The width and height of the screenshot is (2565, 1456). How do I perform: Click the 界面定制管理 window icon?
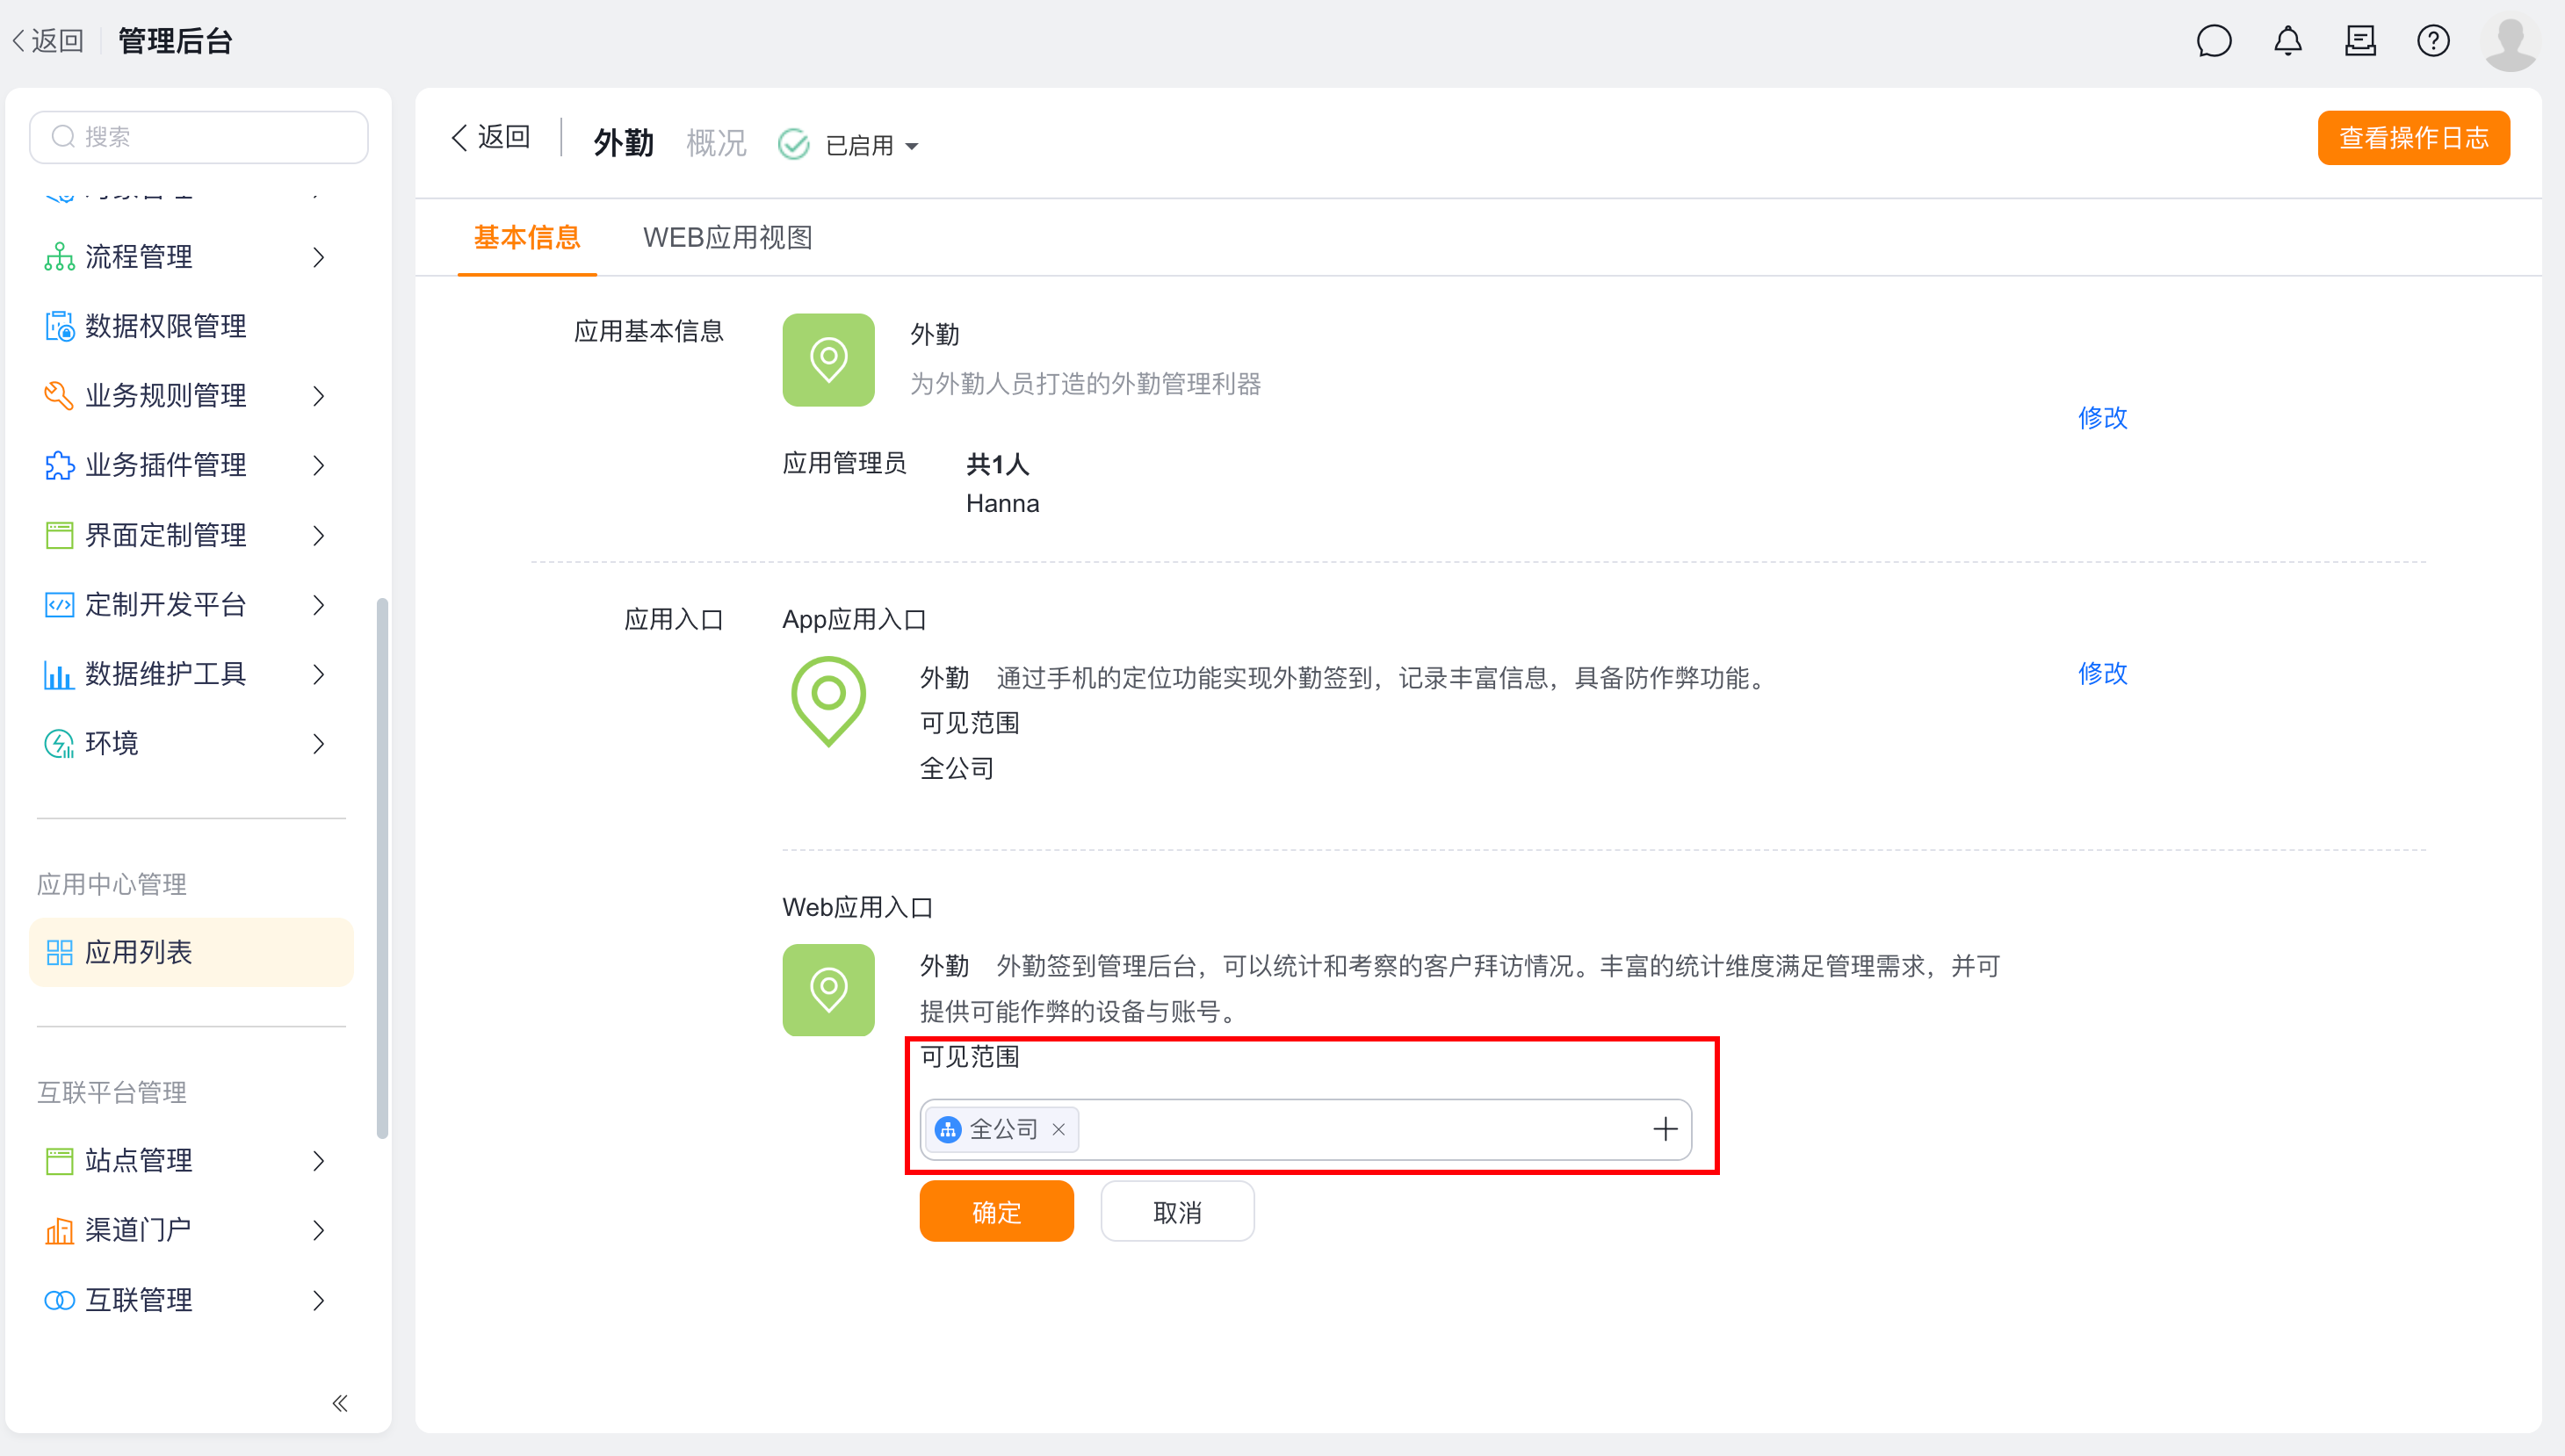tap(59, 535)
